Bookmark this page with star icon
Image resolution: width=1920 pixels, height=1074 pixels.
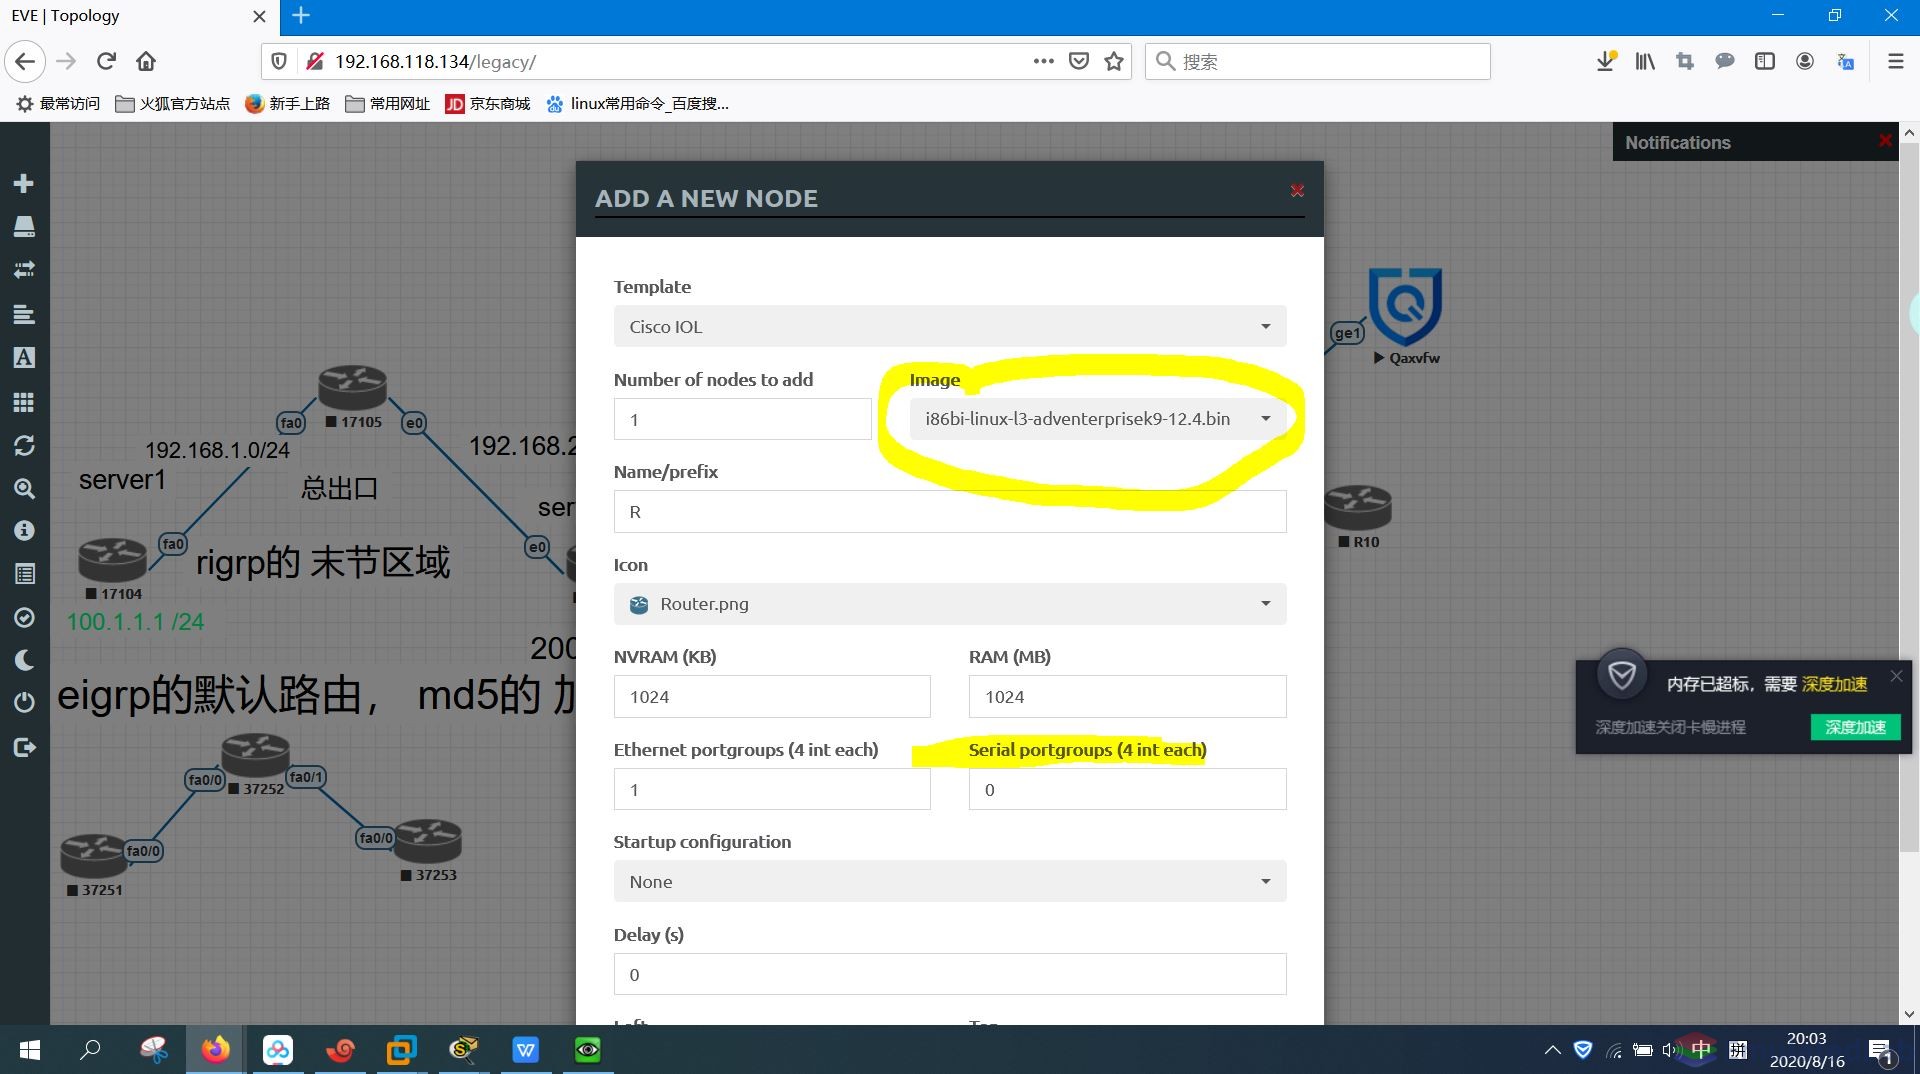pos(1114,61)
